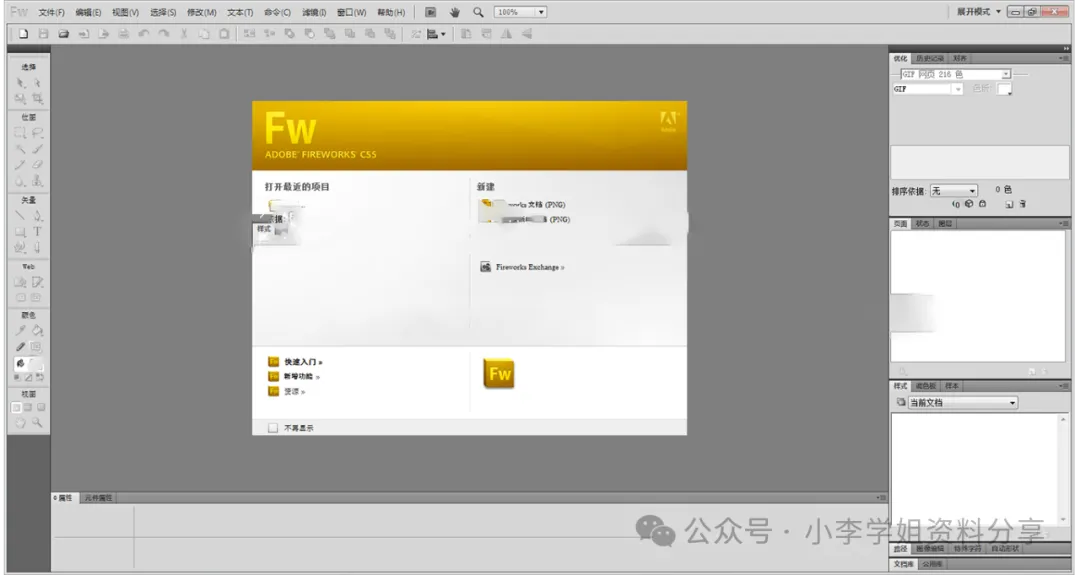Click the 色板 matte color swatch

point(1004,89)
